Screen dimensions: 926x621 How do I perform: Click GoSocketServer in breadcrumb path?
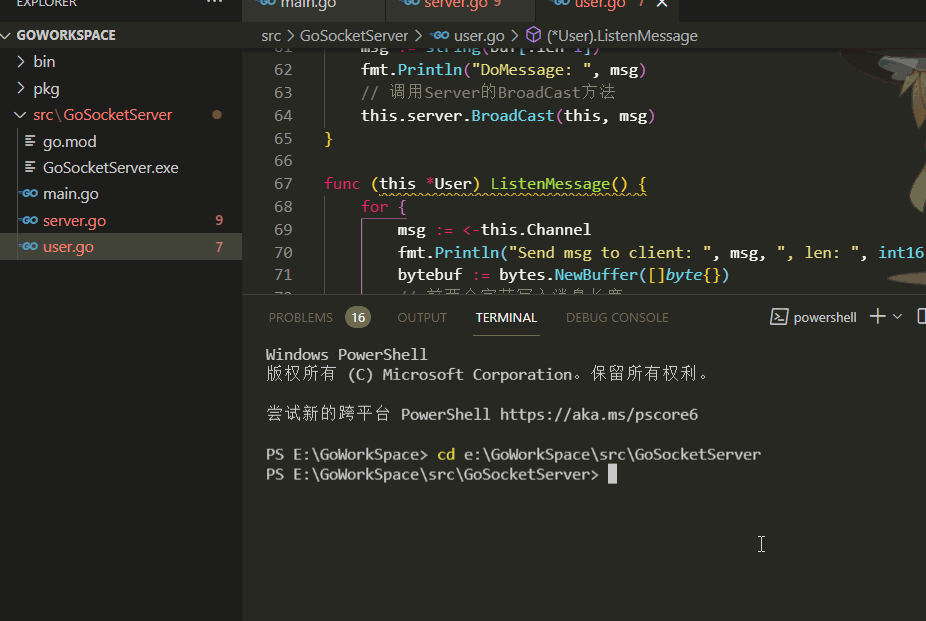(354, 36)
